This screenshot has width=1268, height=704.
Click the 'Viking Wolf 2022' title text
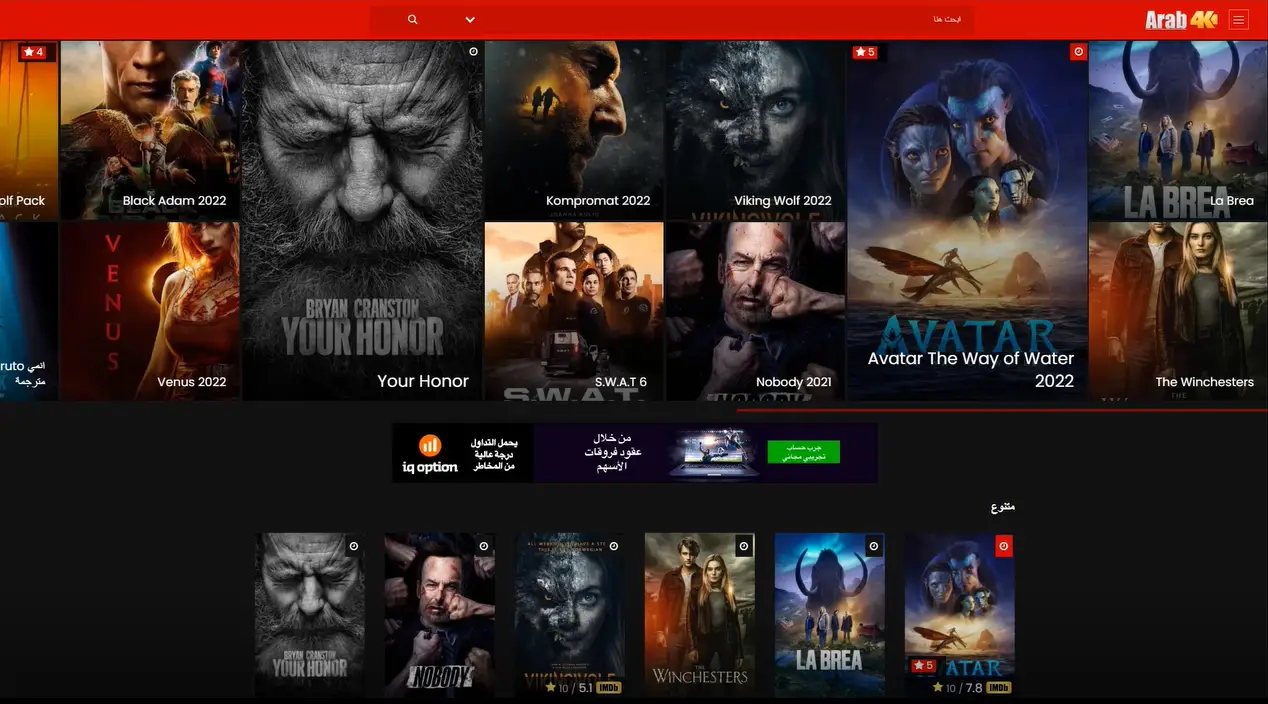coord(783,201)
